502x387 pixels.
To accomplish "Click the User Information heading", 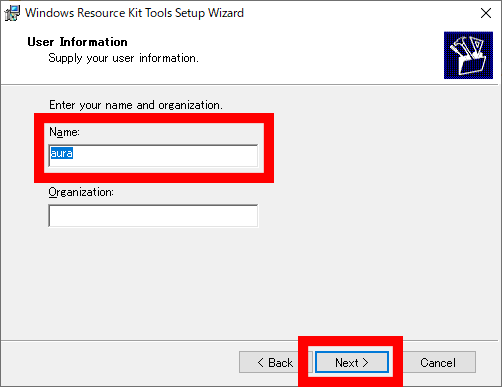I will [77, 42].
